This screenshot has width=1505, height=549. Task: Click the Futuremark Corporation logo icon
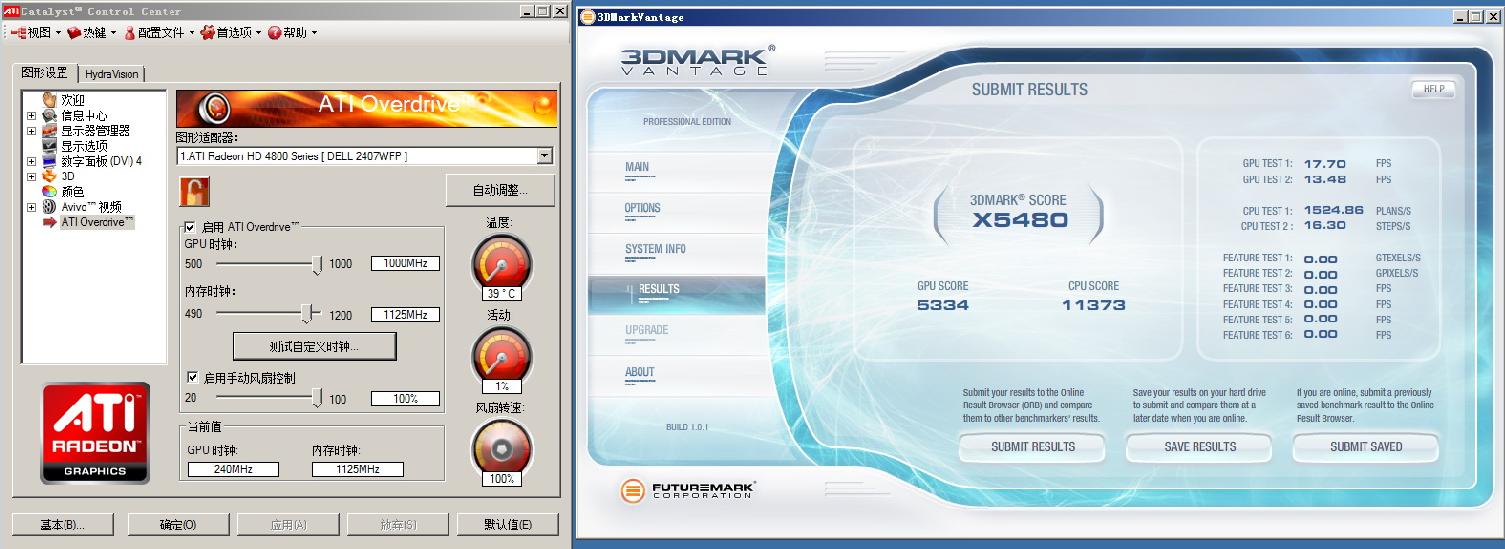[632, 491]
